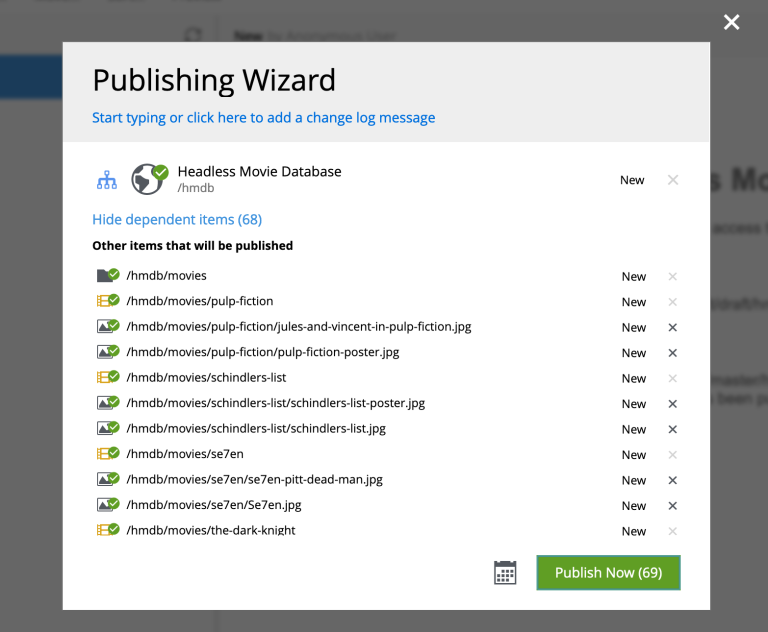Remove /hmdb/movies/pulp-fiction from the list

click(672, 302)
